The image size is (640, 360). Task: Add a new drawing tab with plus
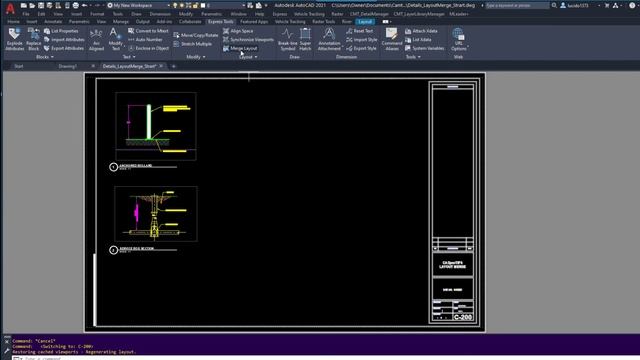pos(173,66)
